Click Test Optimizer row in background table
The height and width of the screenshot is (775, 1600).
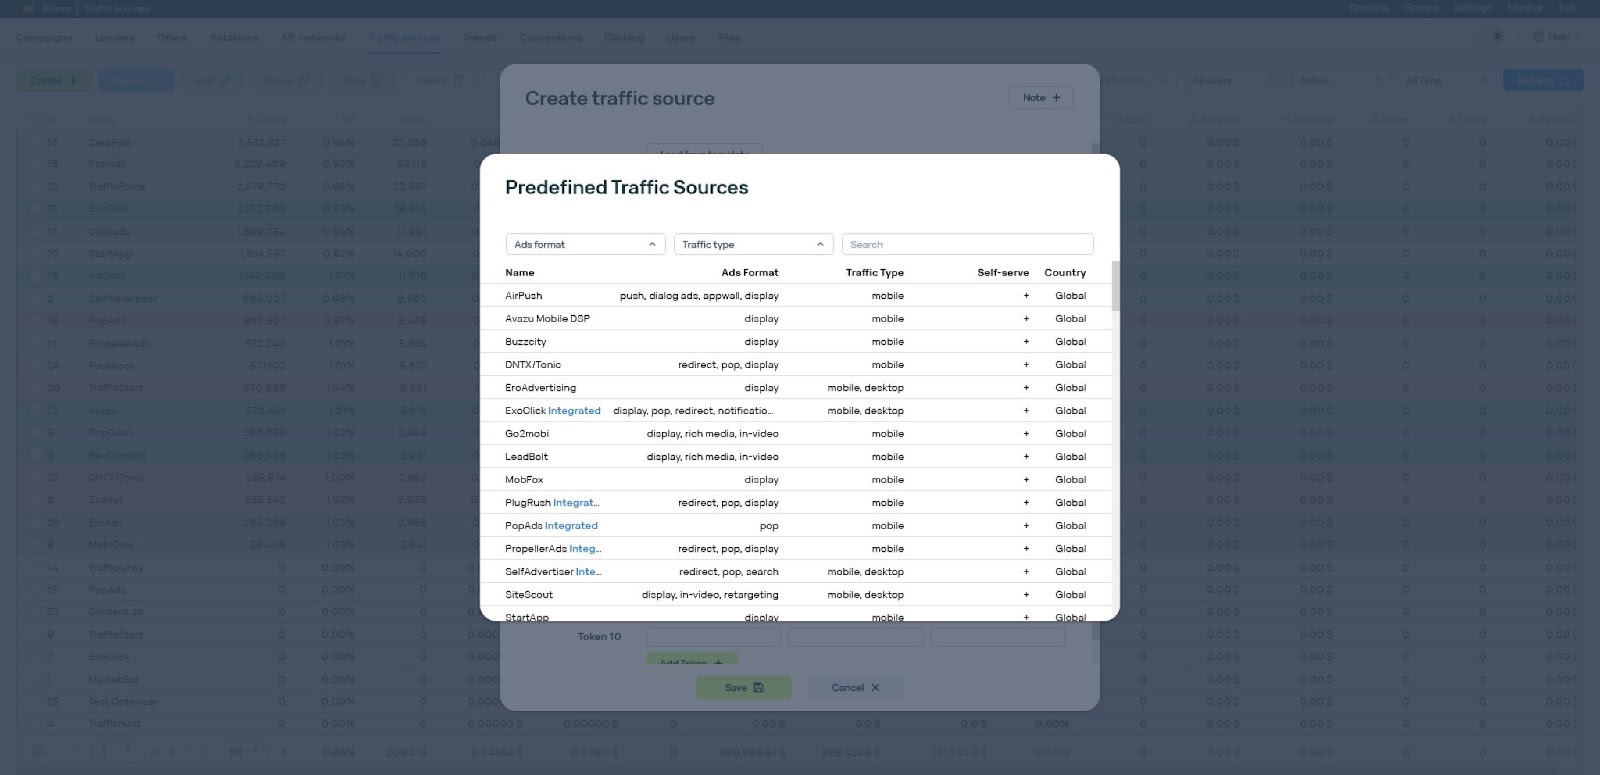(123, 701)
